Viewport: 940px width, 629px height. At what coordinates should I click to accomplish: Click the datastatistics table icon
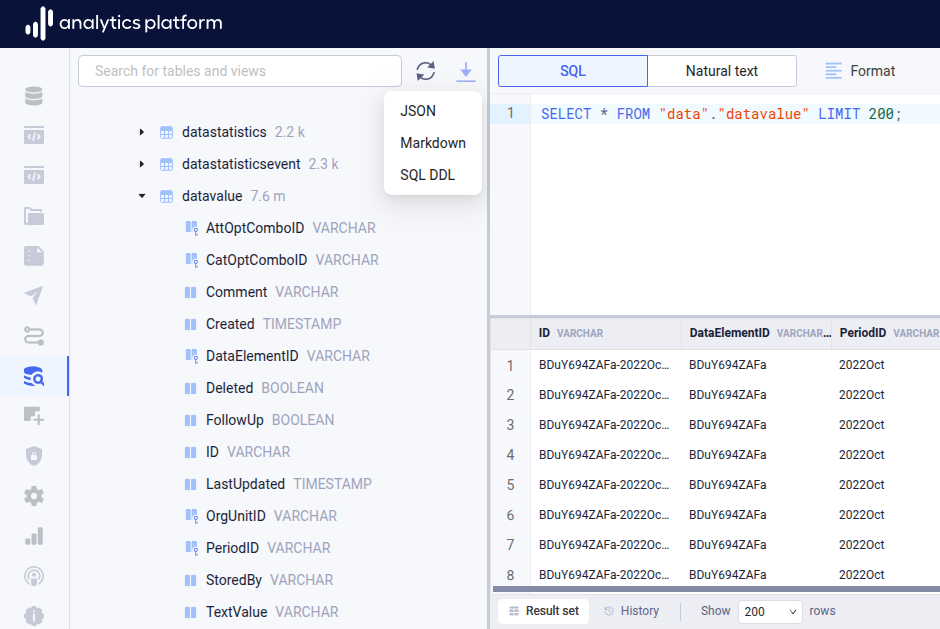pyautogui.click(x=167, y=133)
